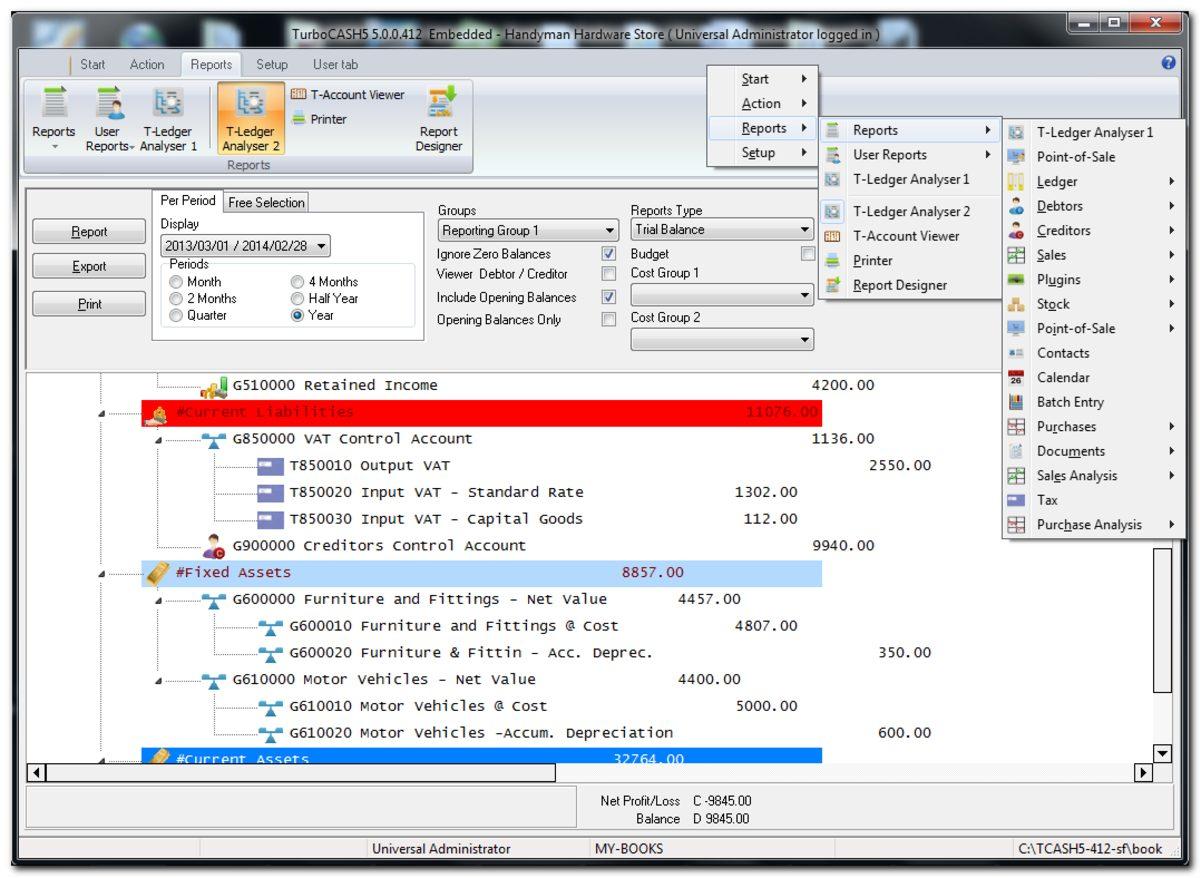This screenshot has height=878, width=1200.
Task: Click the blue help question mark icon
Action: (1168, 63)
